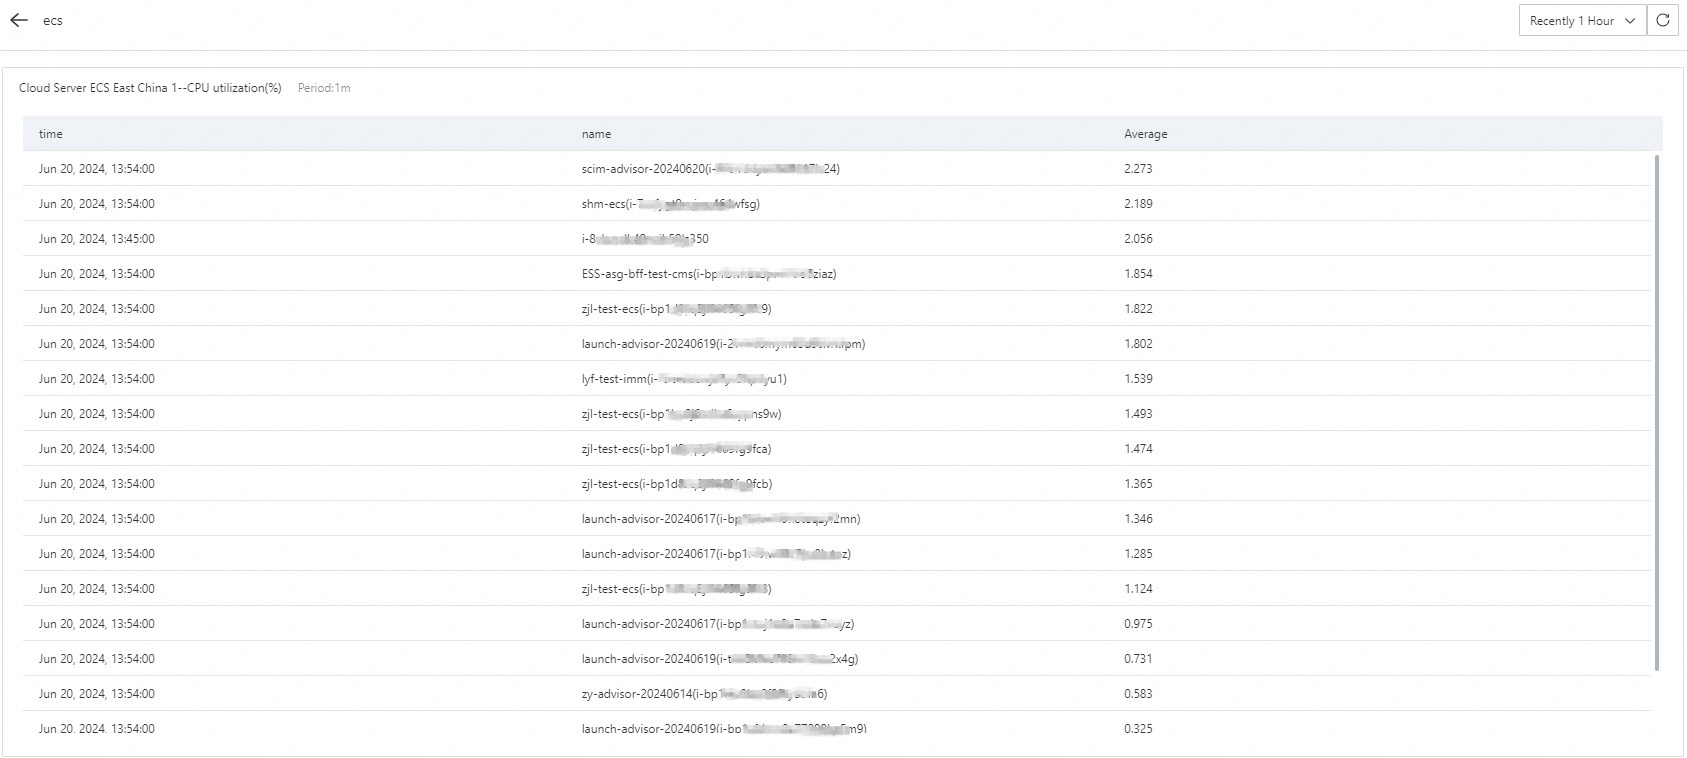The image size is (1687, 758).
Task: Click the average value 1.802
Action: (1138, 344)
